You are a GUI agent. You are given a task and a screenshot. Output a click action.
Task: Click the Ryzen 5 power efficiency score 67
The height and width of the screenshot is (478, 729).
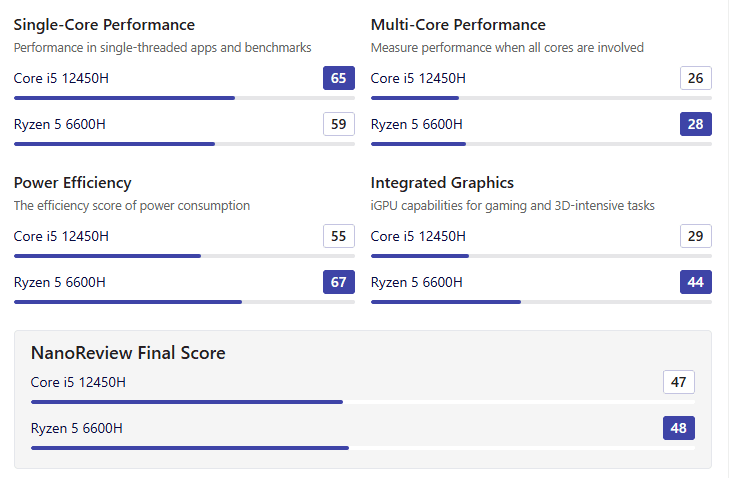click(x=339, y=282)
